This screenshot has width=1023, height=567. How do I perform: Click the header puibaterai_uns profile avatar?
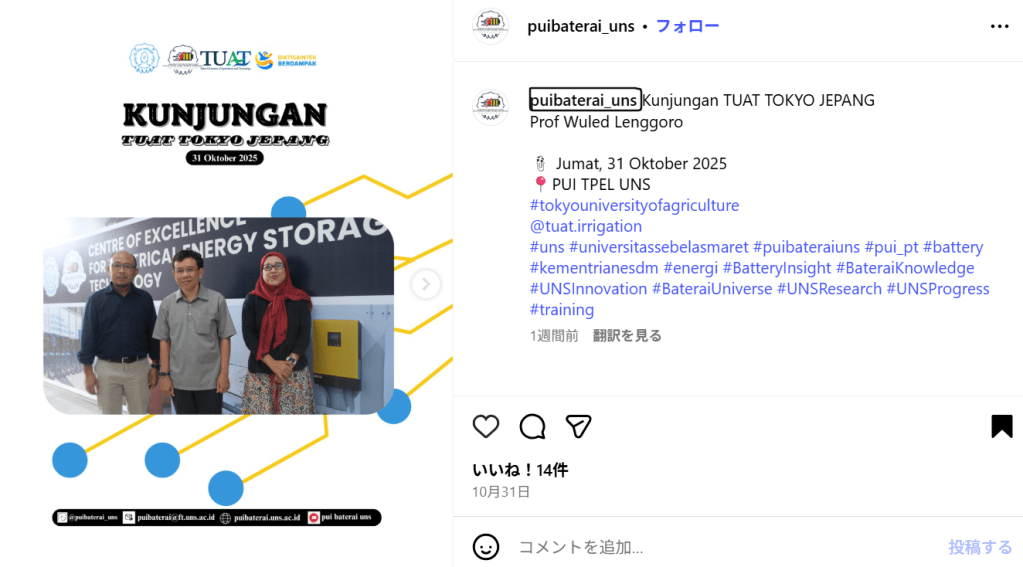coord(491,26)
